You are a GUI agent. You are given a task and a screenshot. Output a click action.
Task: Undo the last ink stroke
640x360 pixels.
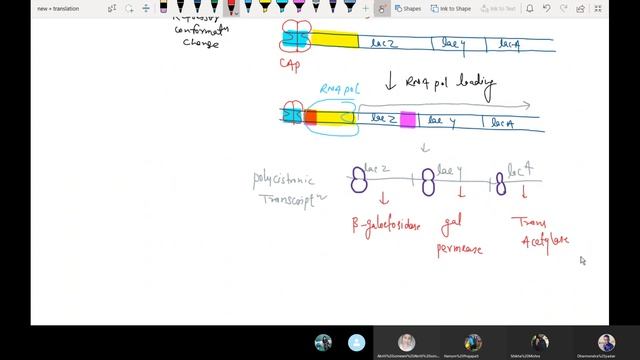(x=547, y=8)
